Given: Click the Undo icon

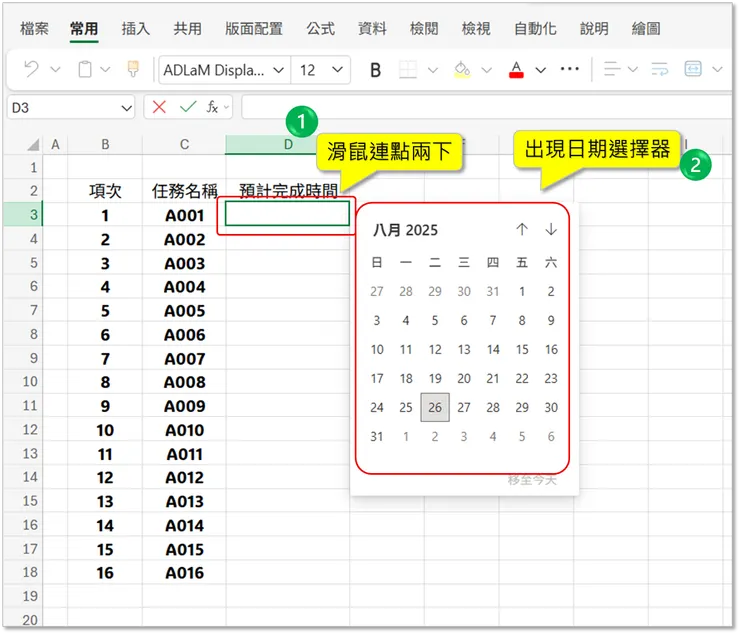Looking at the screenshot, I should (x=31, y=69).
